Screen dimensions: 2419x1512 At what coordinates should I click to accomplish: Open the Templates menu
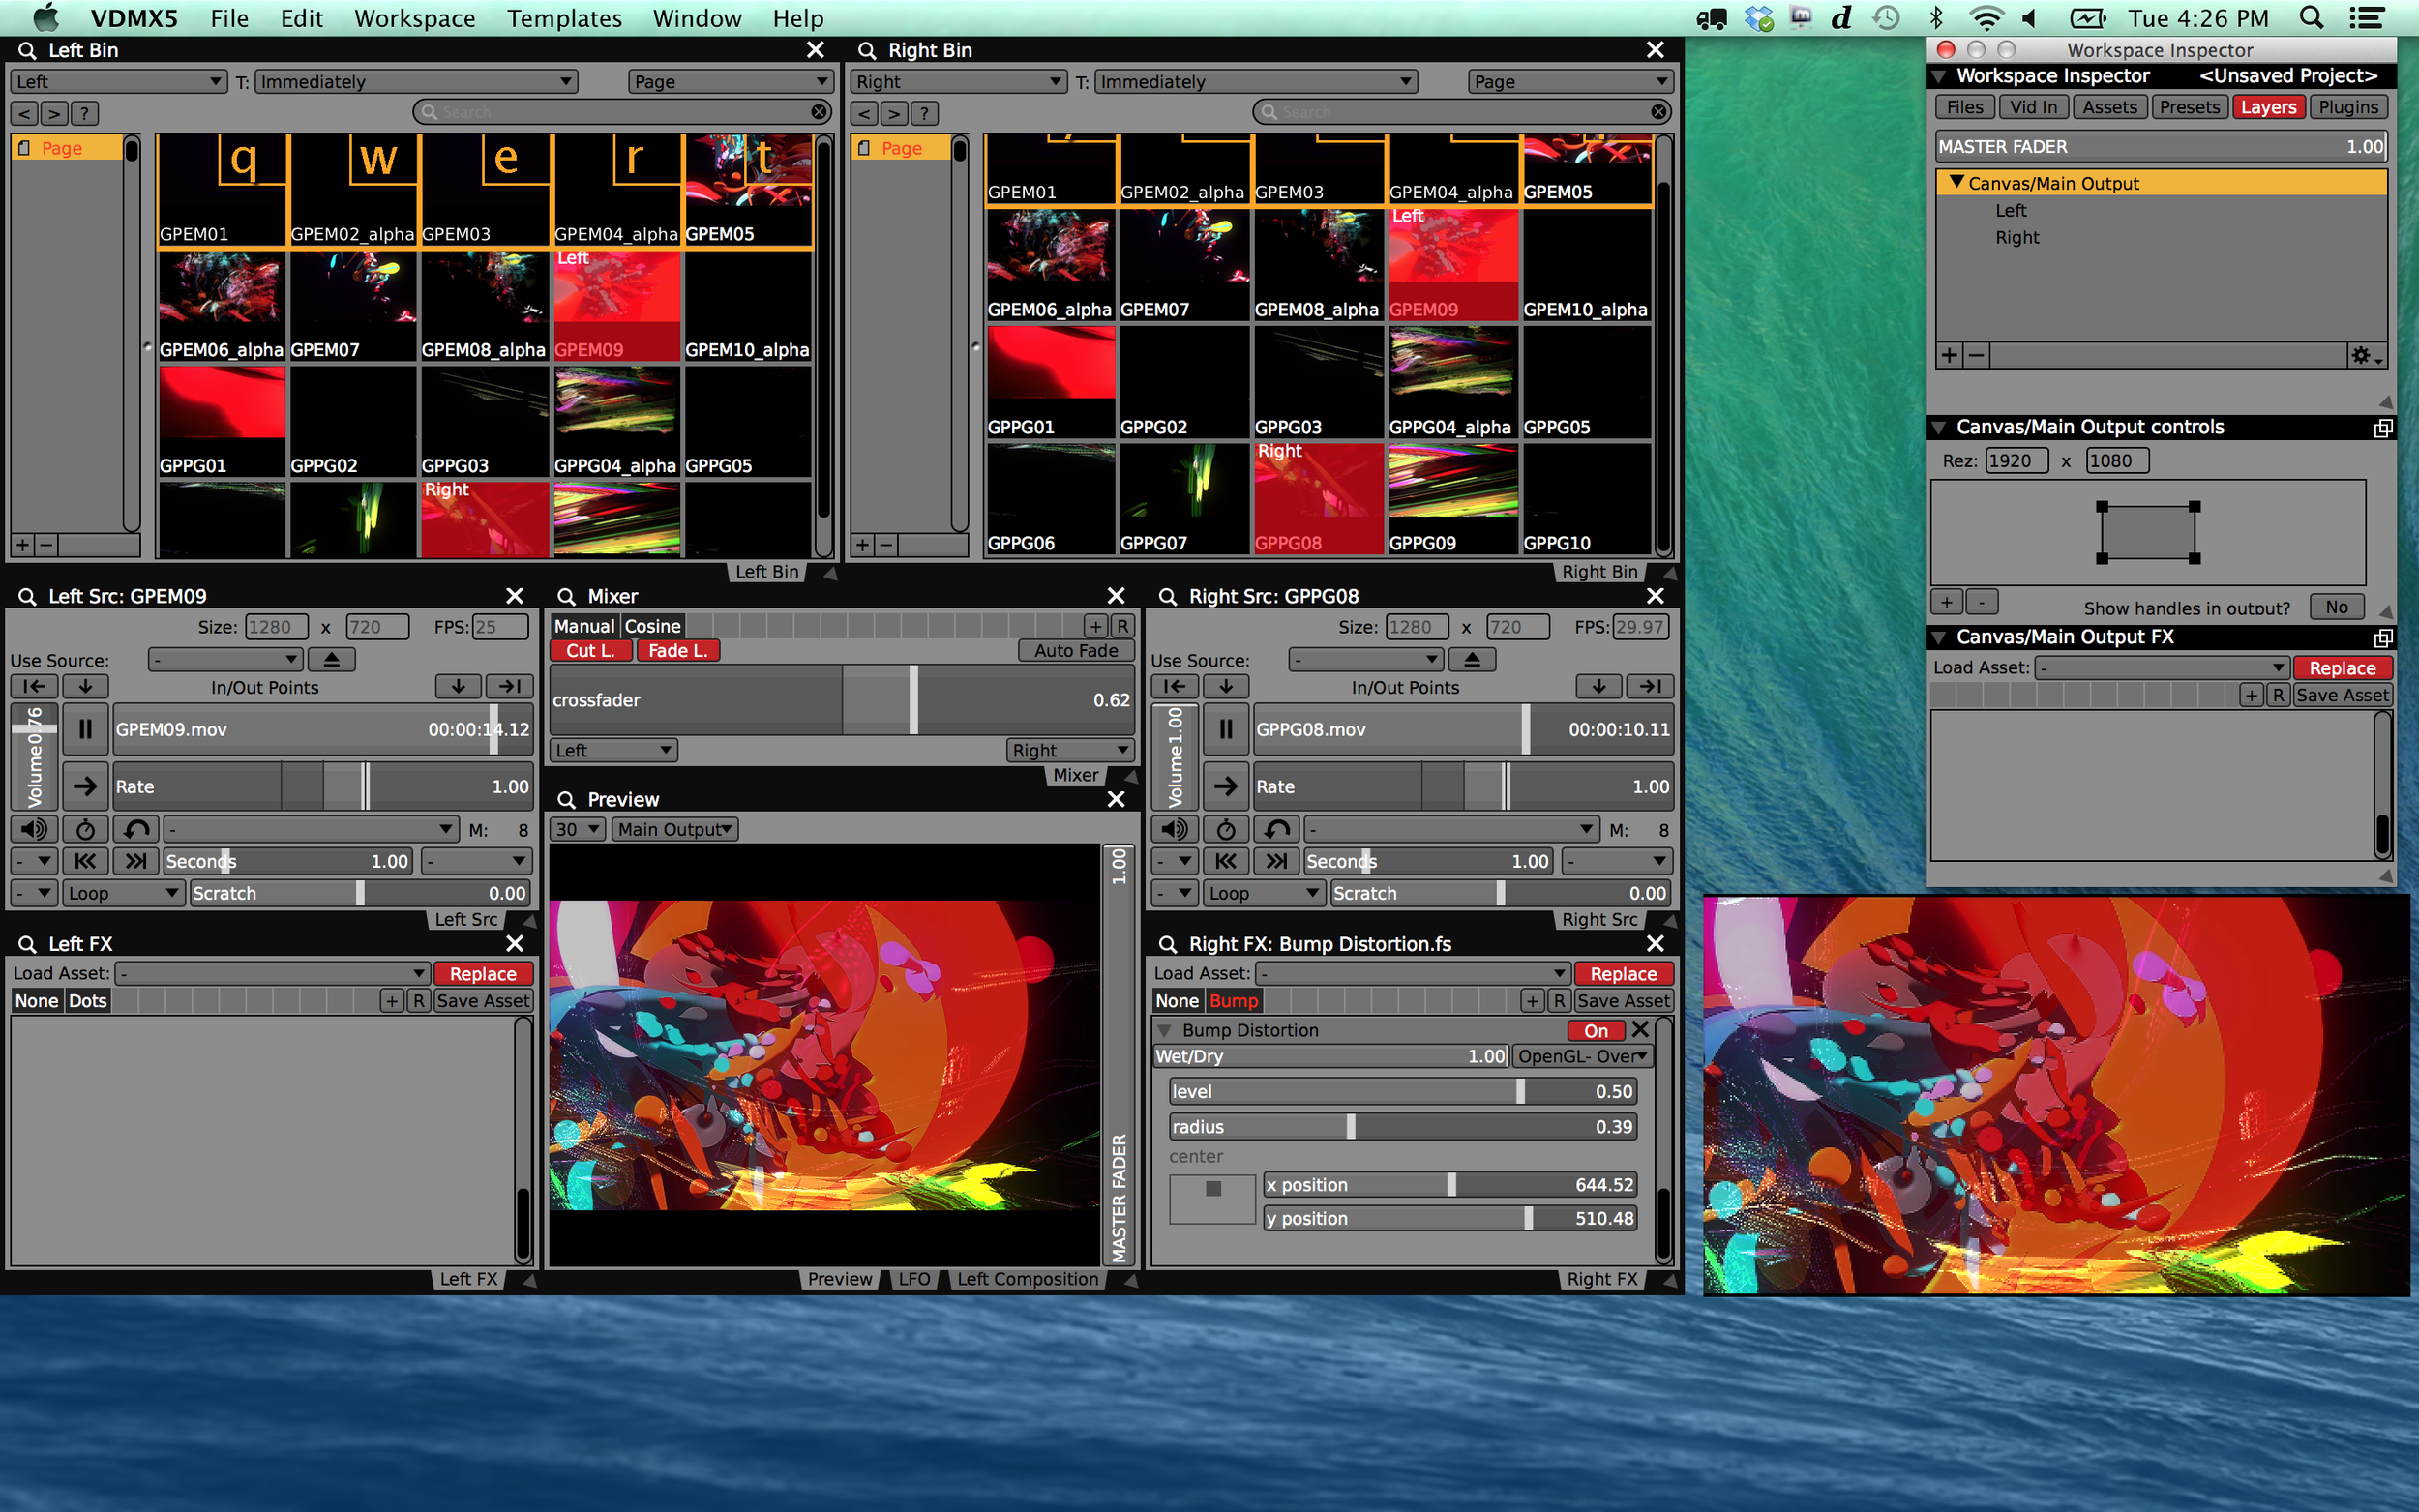click(564, 18)
